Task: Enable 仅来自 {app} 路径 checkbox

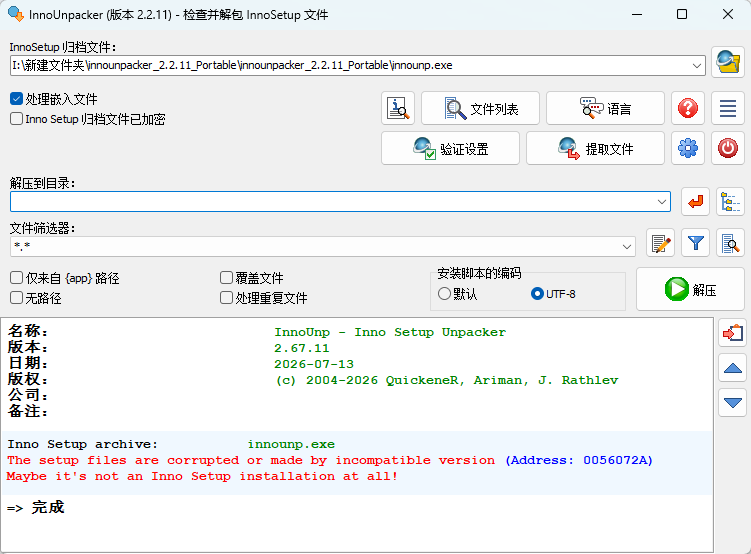Action: [16, 278]
